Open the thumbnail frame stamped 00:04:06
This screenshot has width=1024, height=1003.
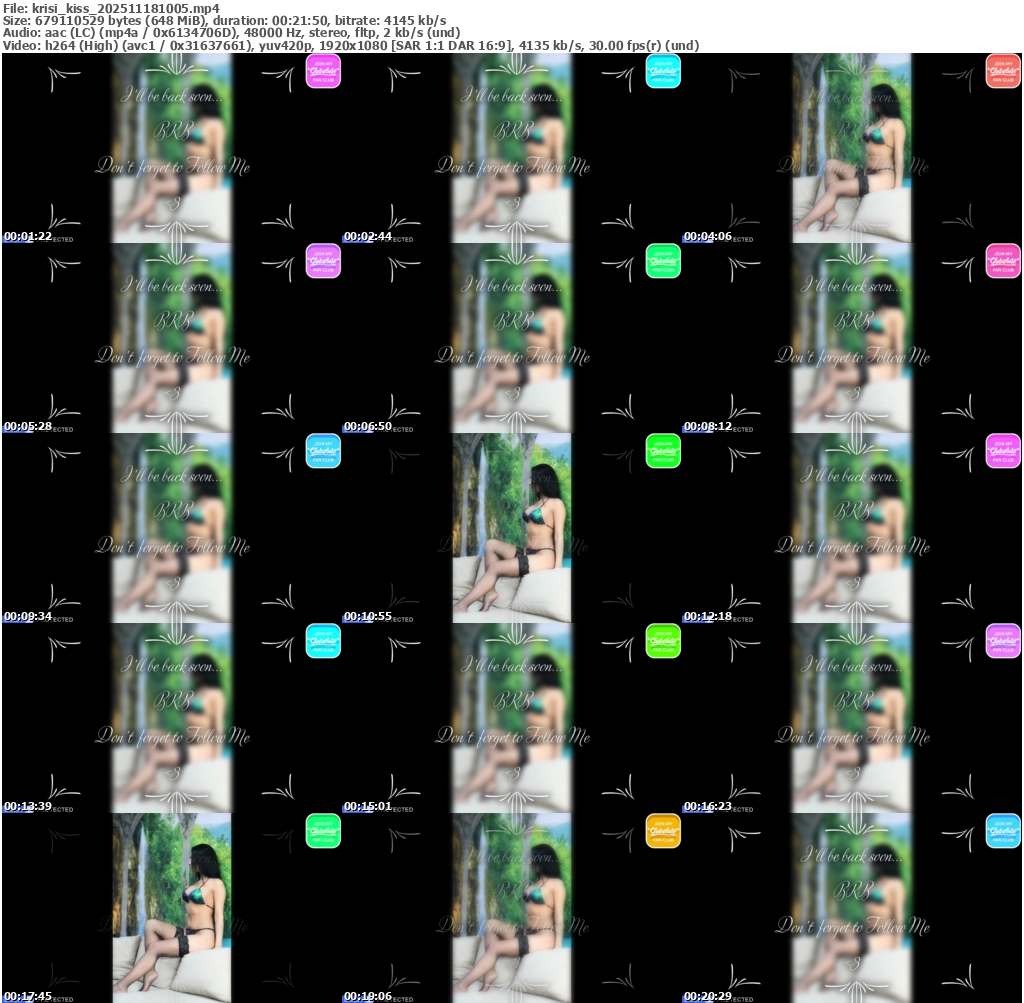click(x=852, y=148)
